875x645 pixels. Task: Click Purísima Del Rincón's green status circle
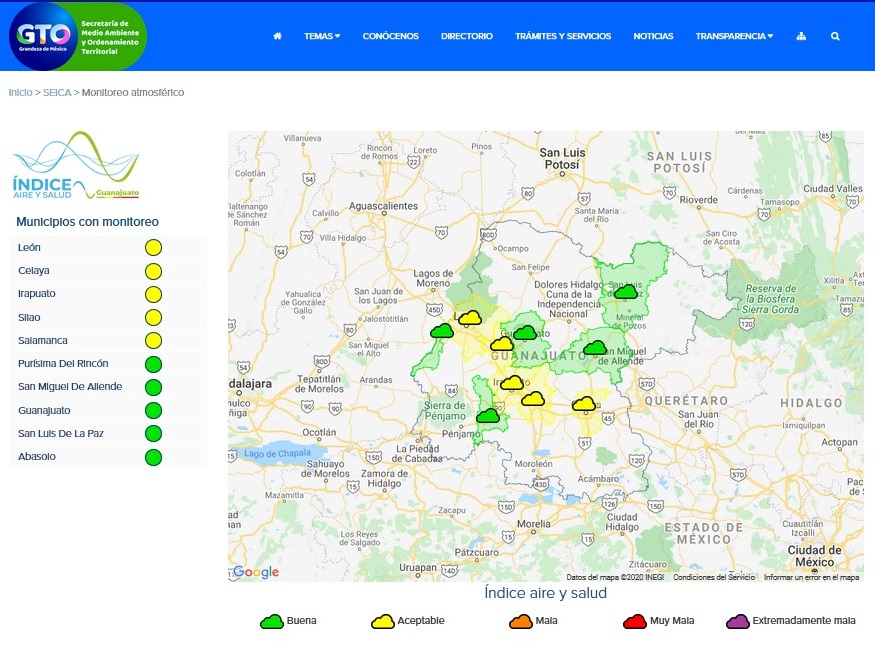[153, 364]
